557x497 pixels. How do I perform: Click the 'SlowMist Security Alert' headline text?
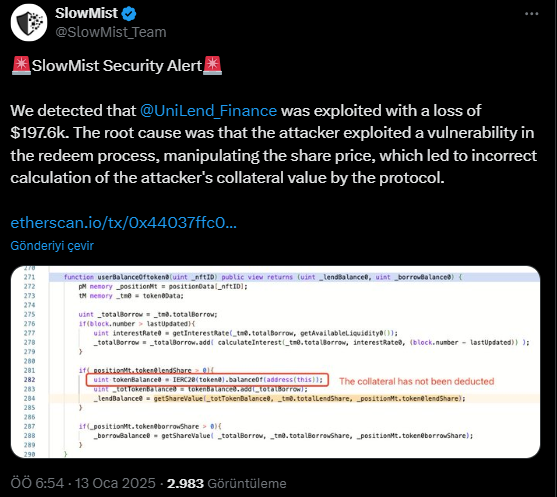tap(117, 66)
